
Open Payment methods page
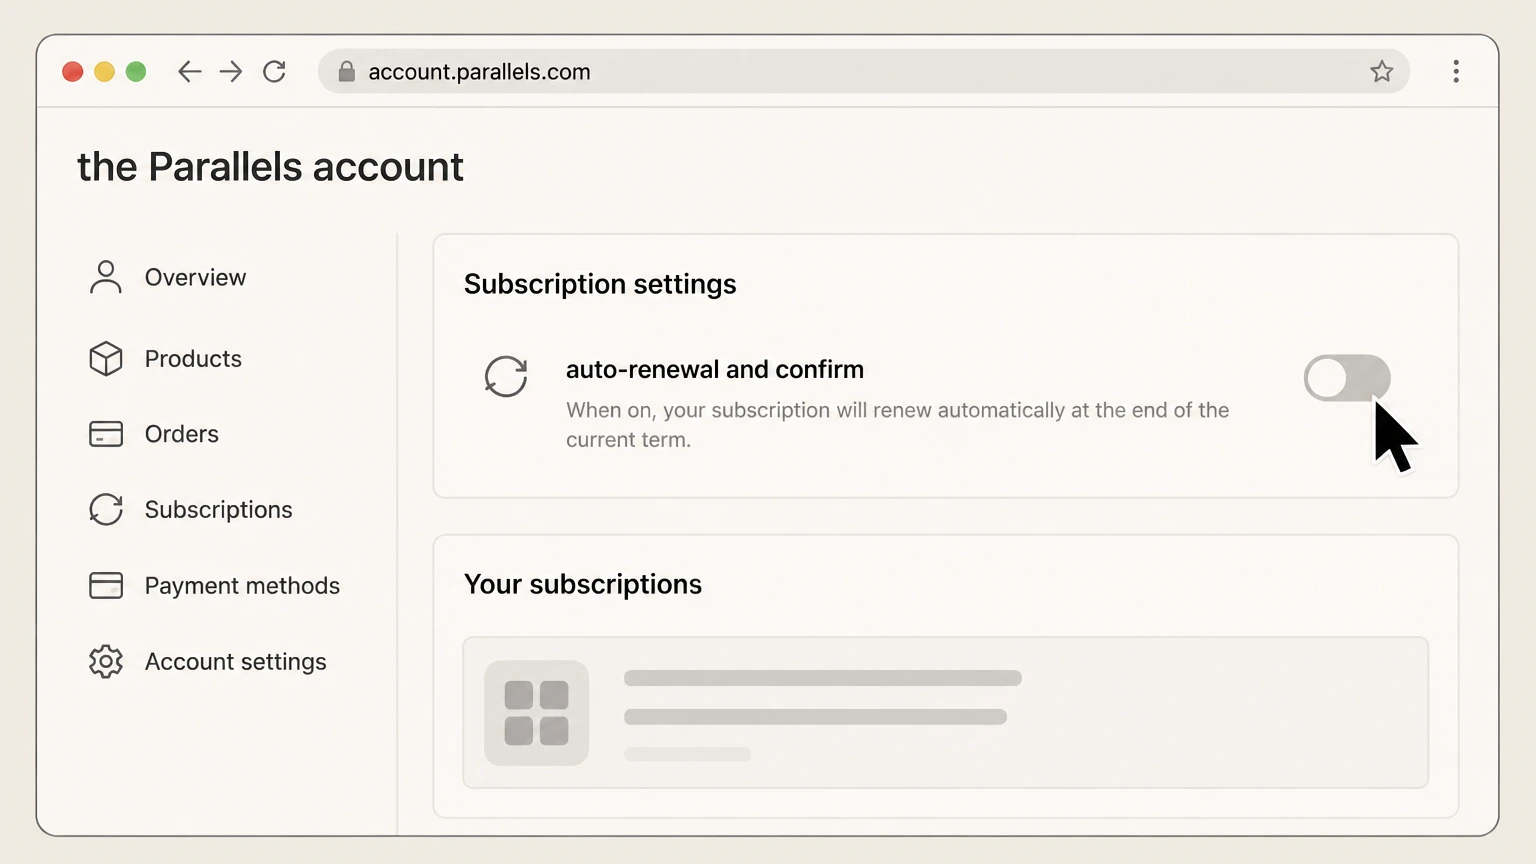[x=242, y=585]
